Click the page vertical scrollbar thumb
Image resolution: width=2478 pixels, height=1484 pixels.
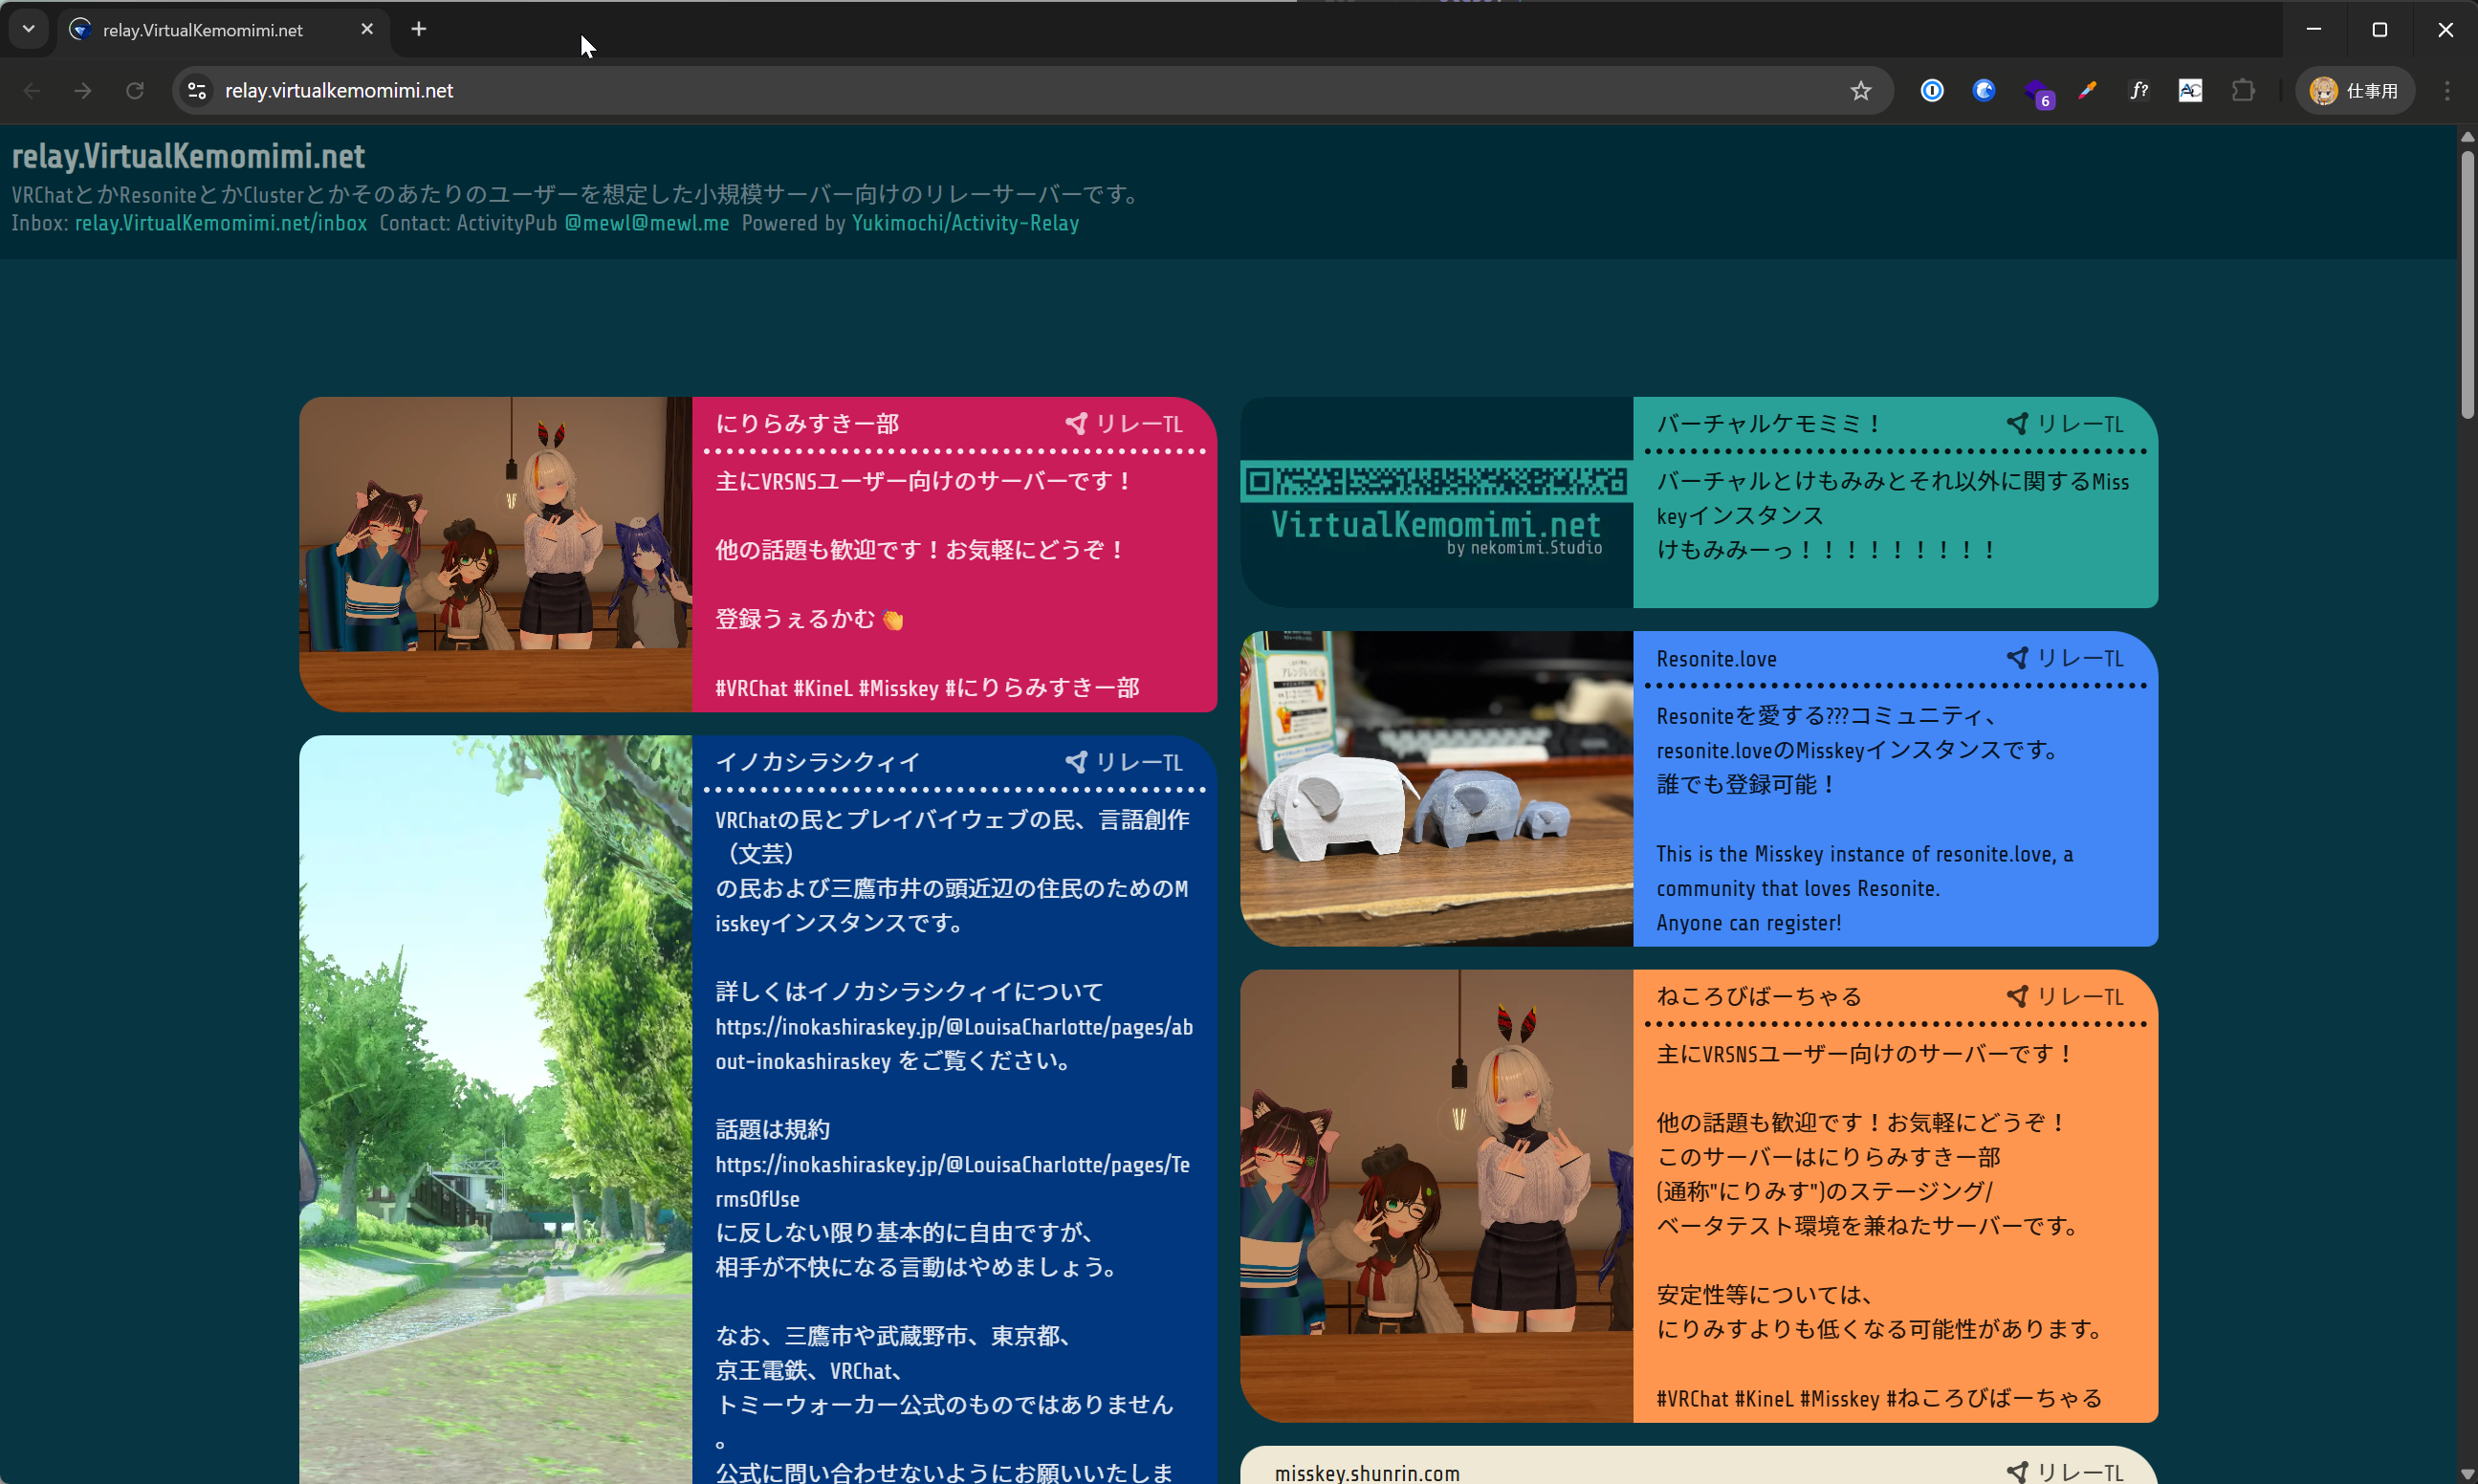[2467, 285]
